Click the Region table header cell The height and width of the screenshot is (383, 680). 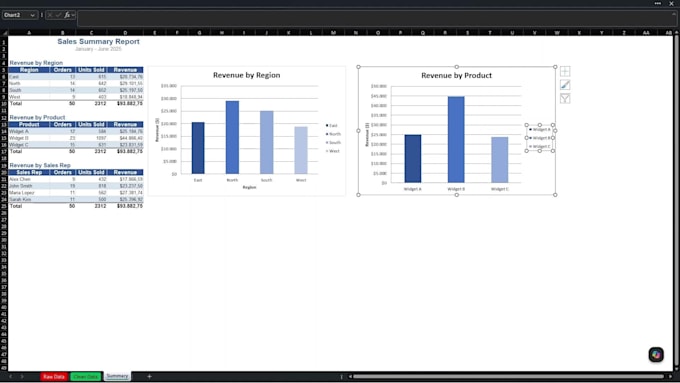[x=29, y=70]
